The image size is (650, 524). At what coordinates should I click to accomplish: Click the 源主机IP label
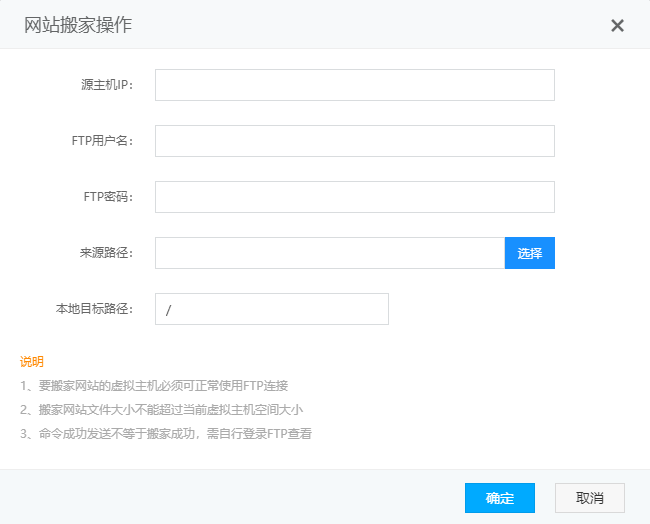[x=107, y=85]
